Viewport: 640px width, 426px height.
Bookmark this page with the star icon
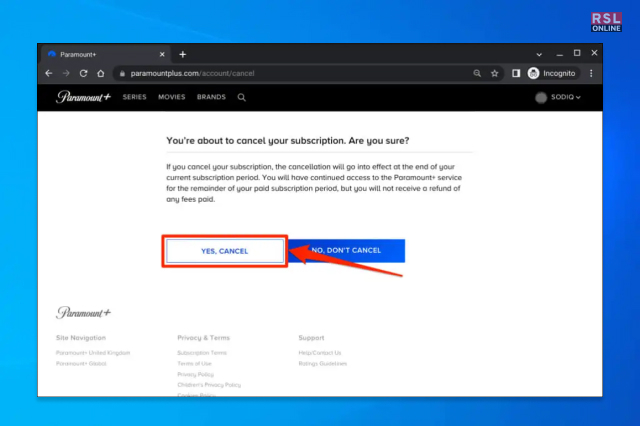[495, 73]
